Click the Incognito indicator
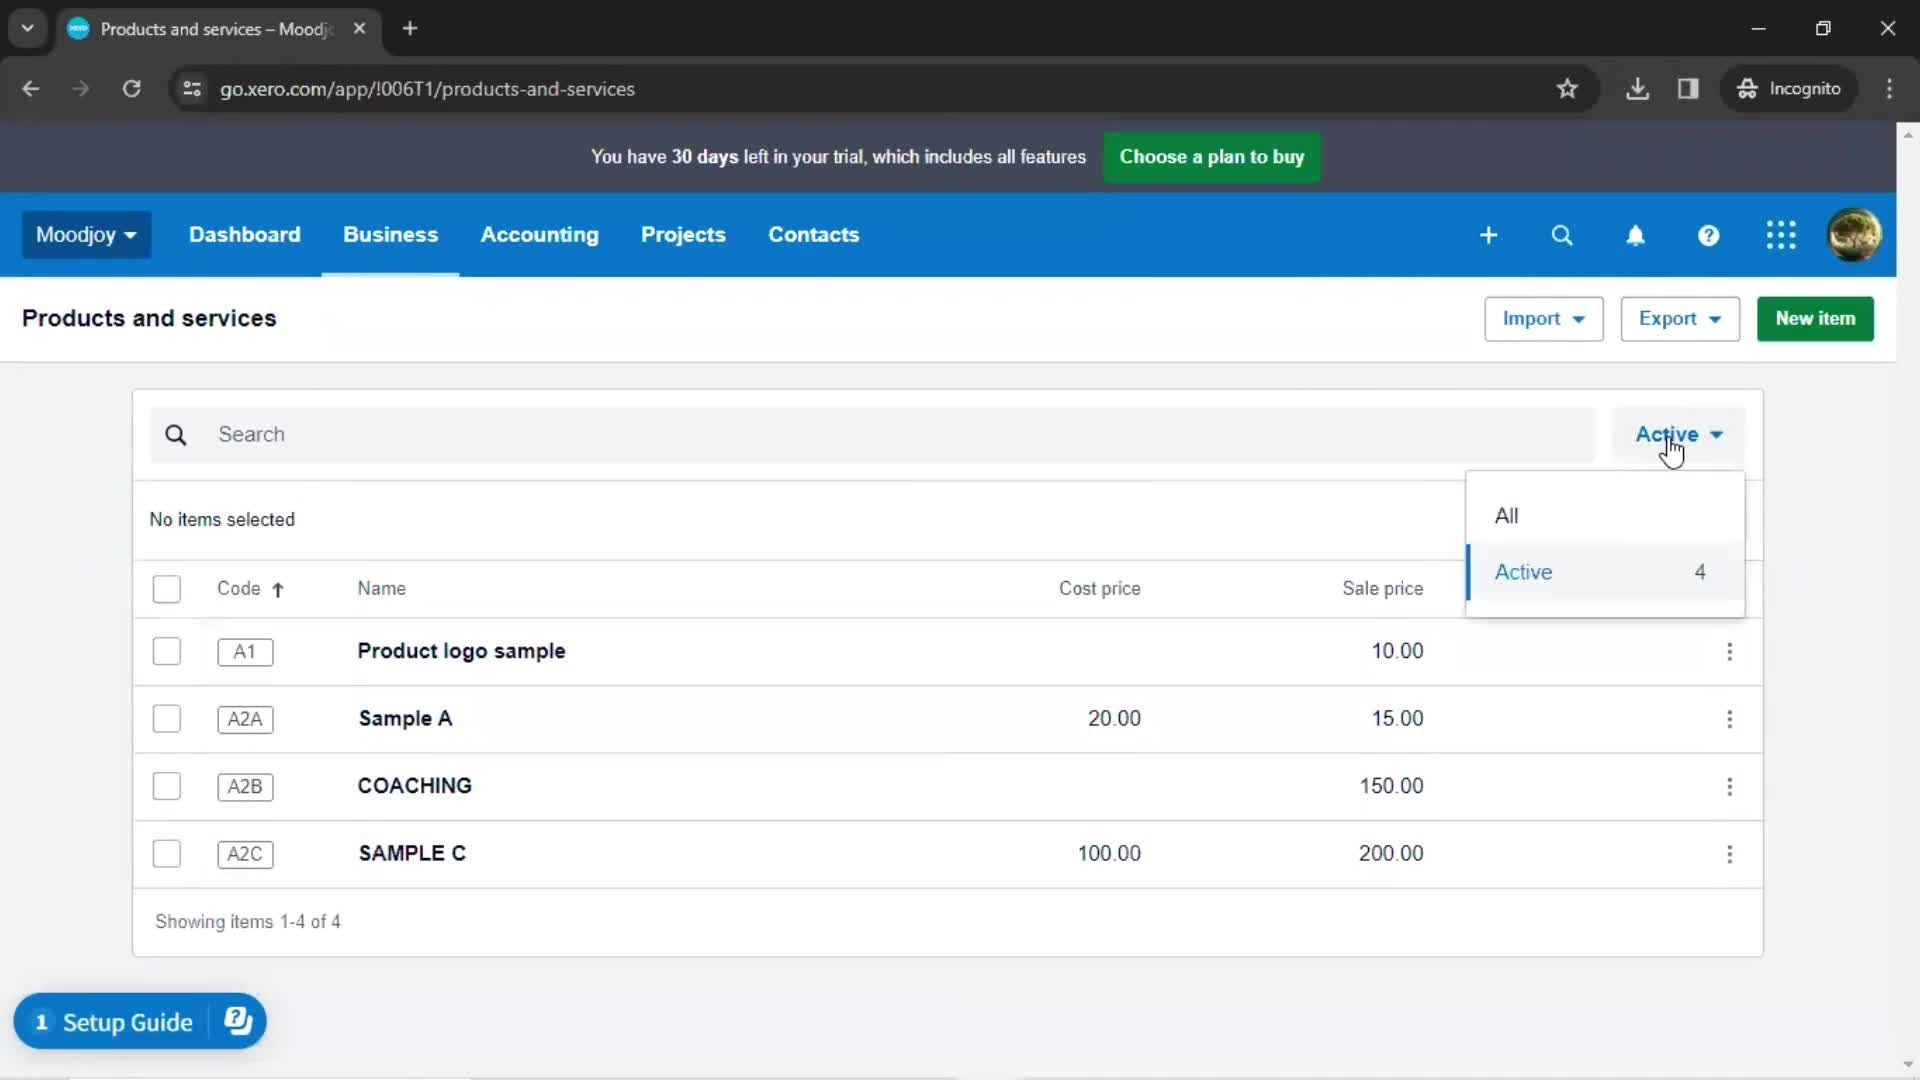The image size is (1920, 1080). click(1789, 89)
